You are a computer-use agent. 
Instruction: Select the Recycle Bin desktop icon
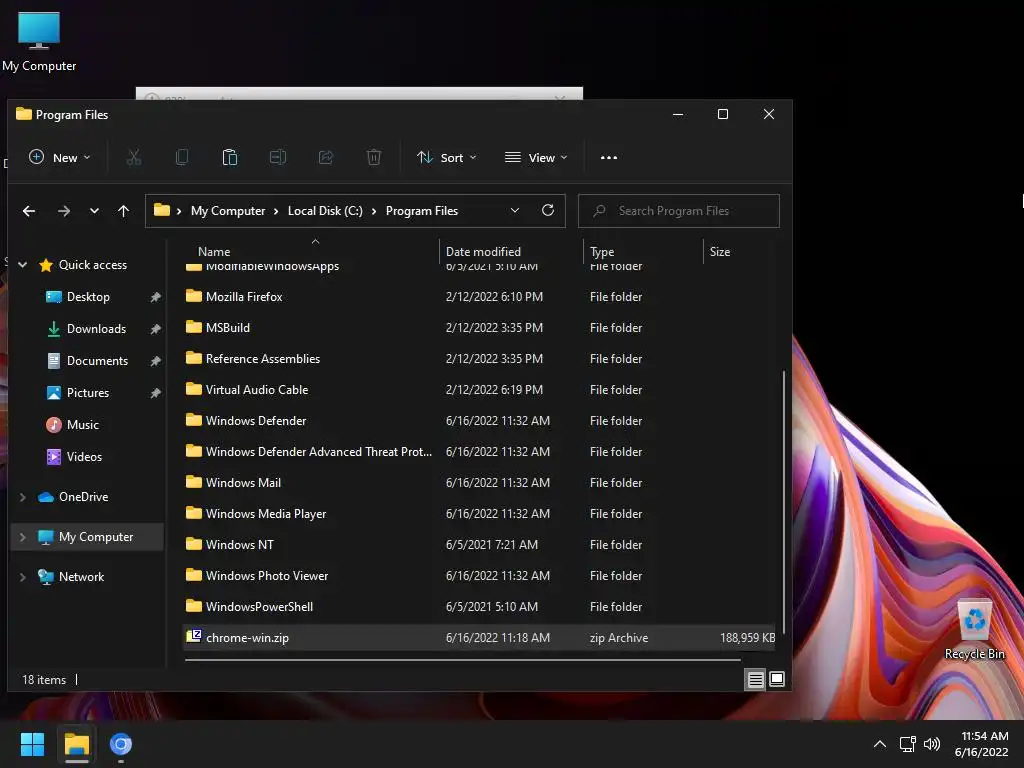[974, 630]
